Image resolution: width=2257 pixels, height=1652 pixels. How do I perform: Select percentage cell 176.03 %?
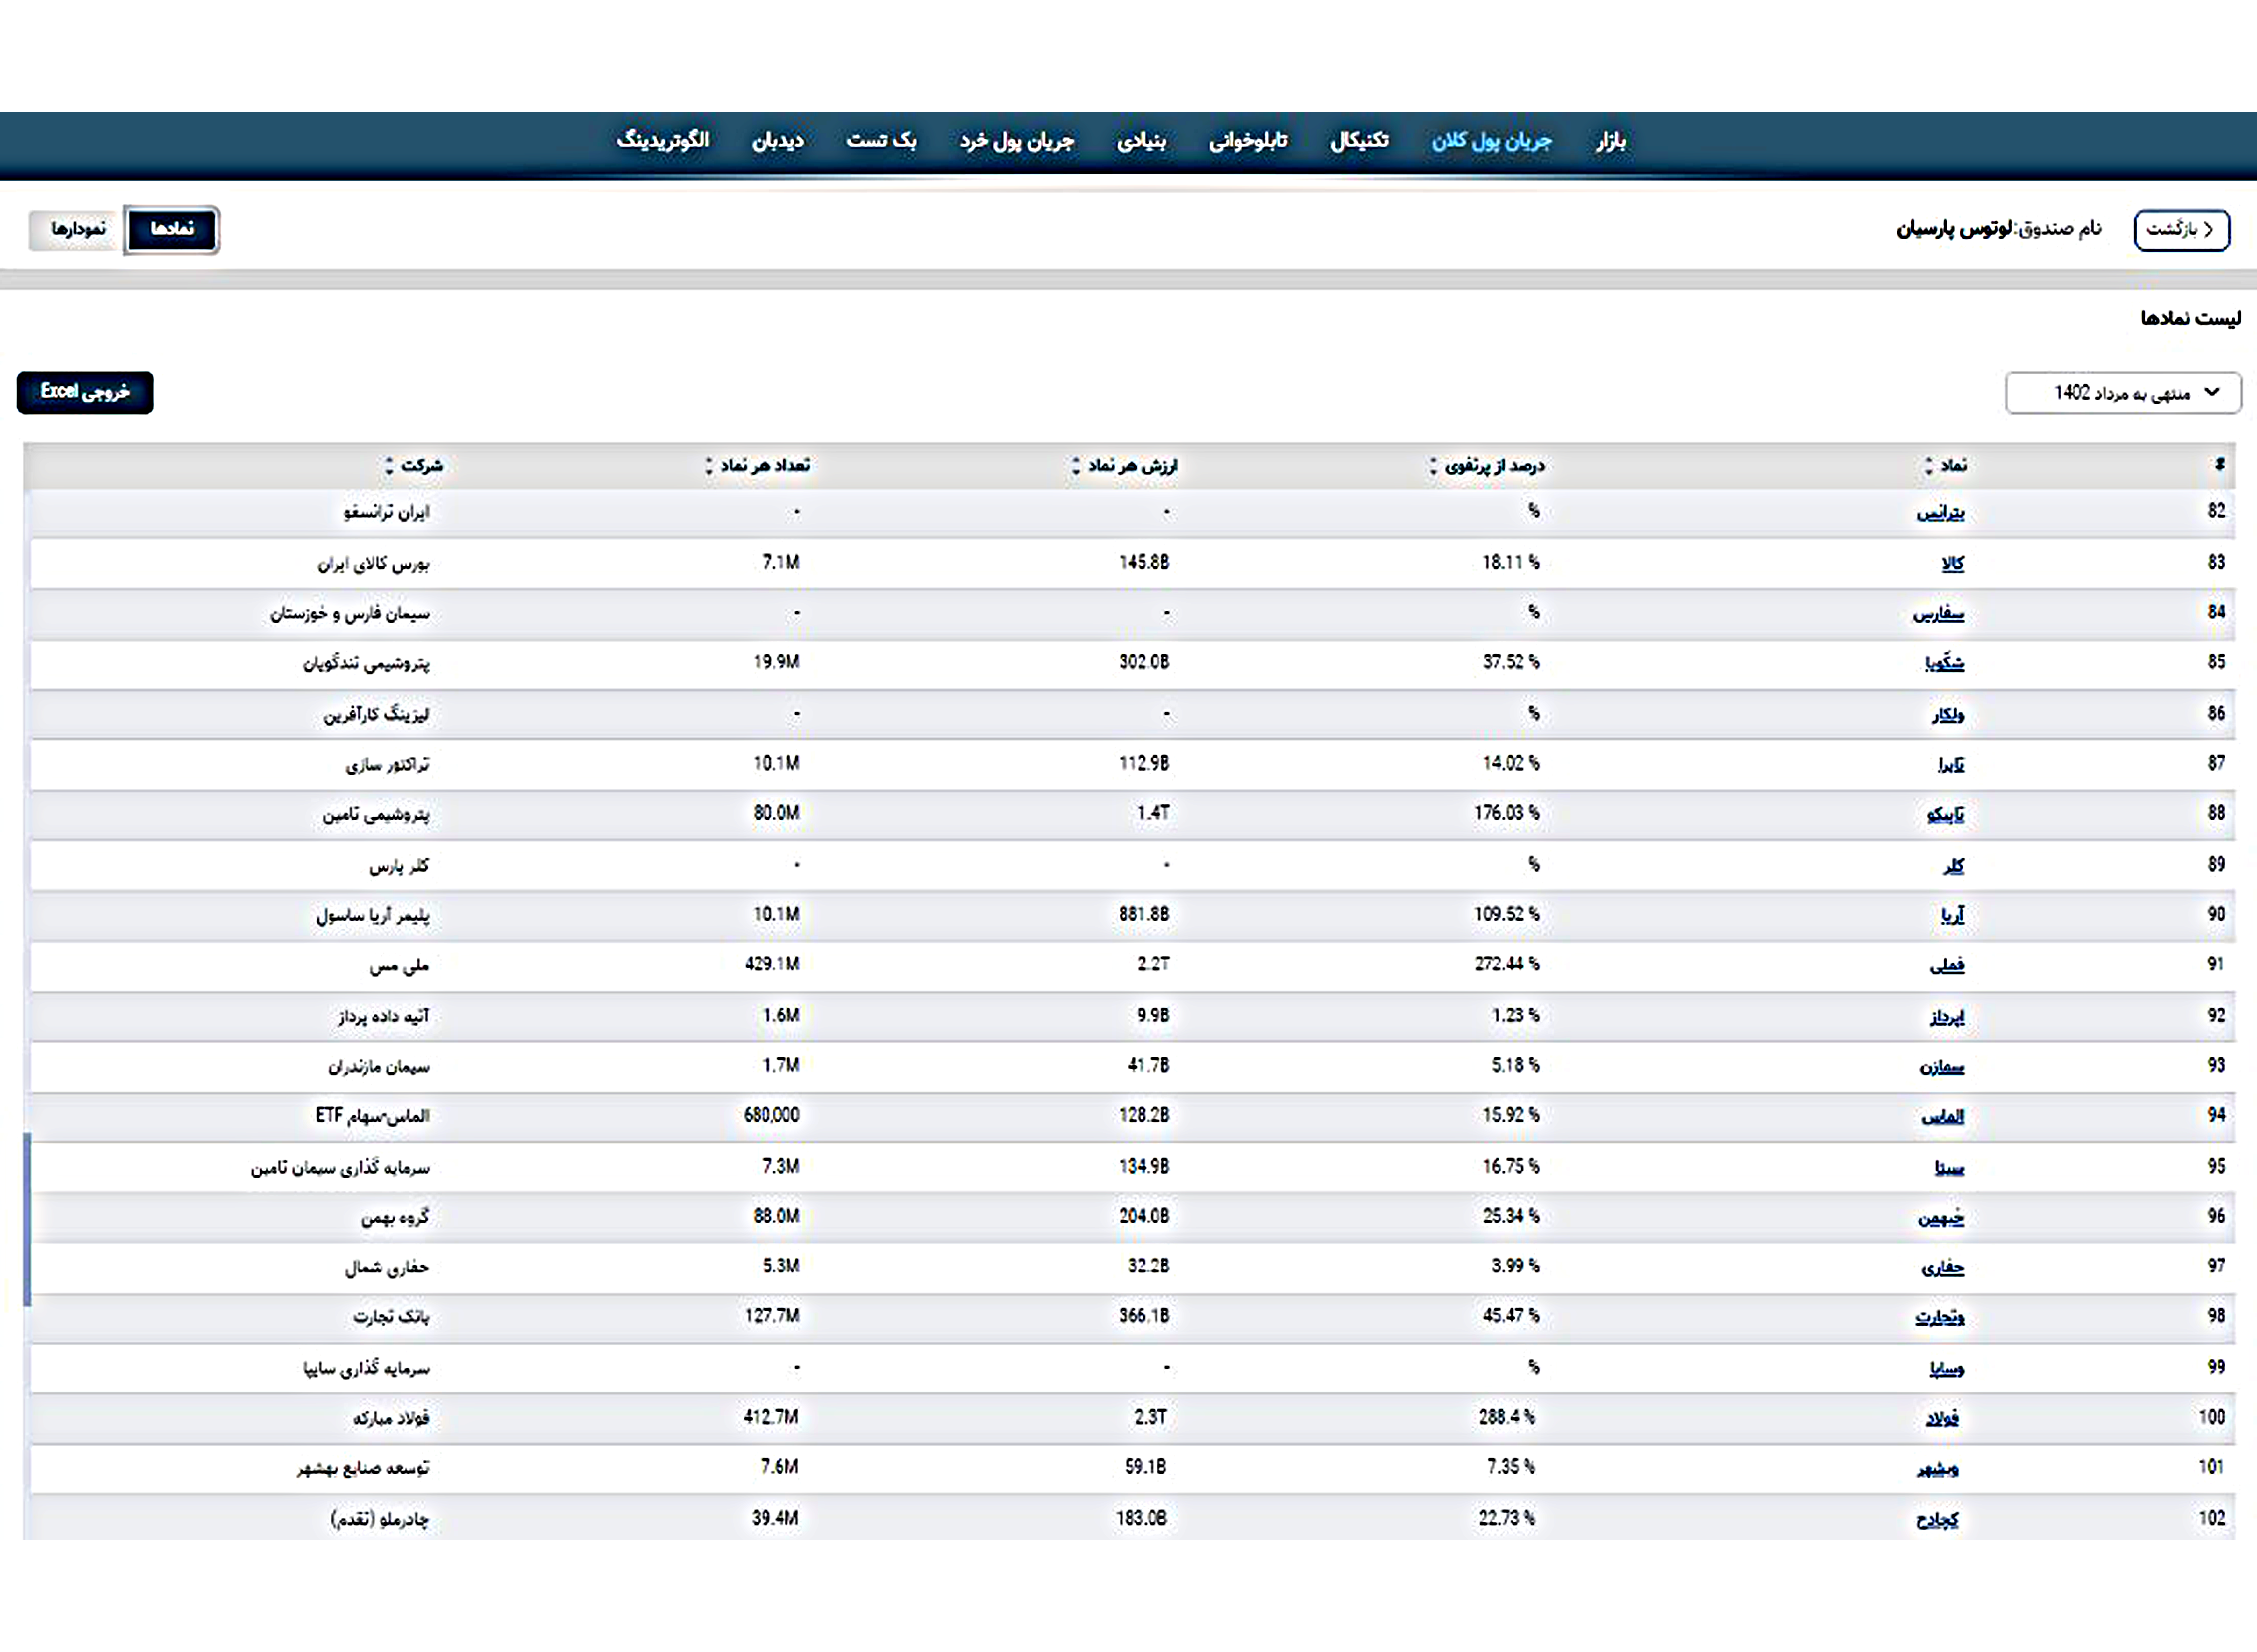click(1507, 813)
